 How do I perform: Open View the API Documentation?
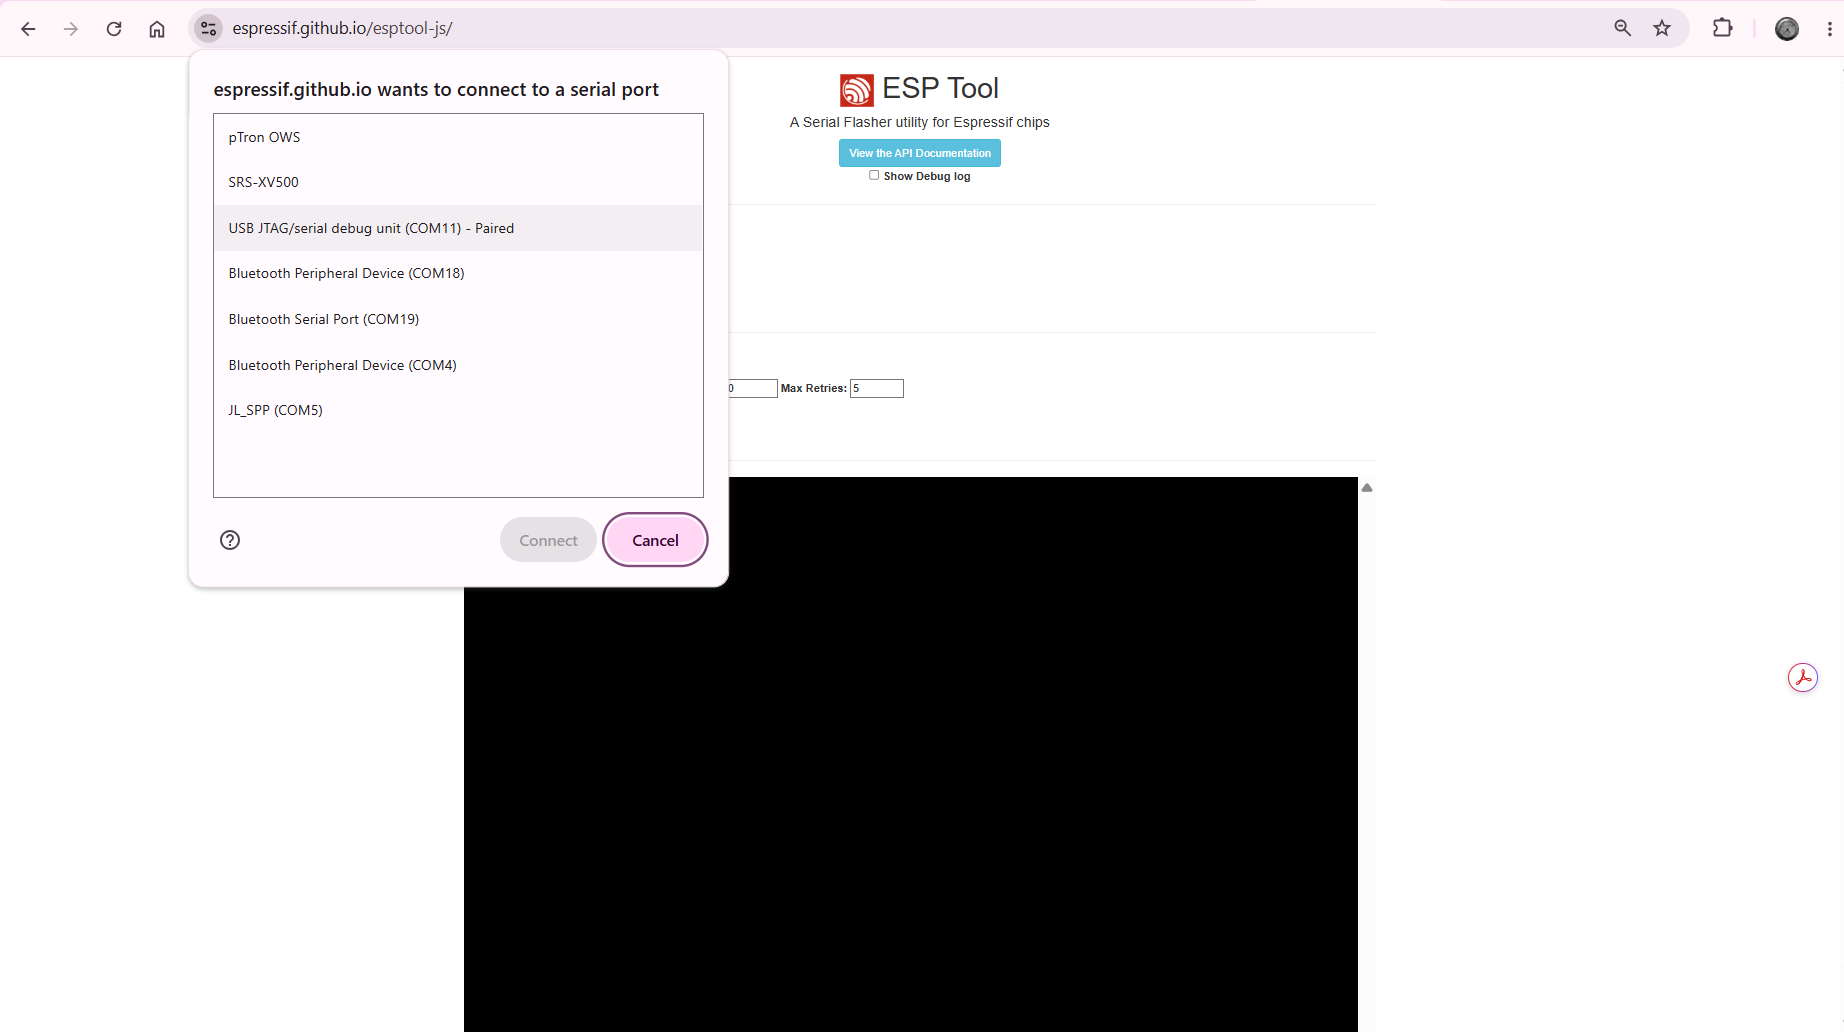920,153
